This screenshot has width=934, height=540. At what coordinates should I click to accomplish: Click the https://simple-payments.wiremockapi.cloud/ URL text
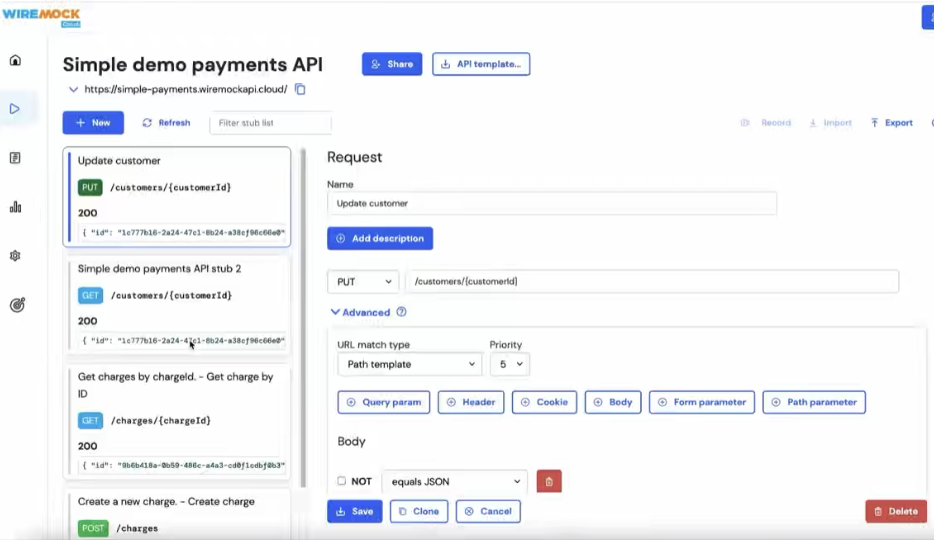tap(186, 89)
